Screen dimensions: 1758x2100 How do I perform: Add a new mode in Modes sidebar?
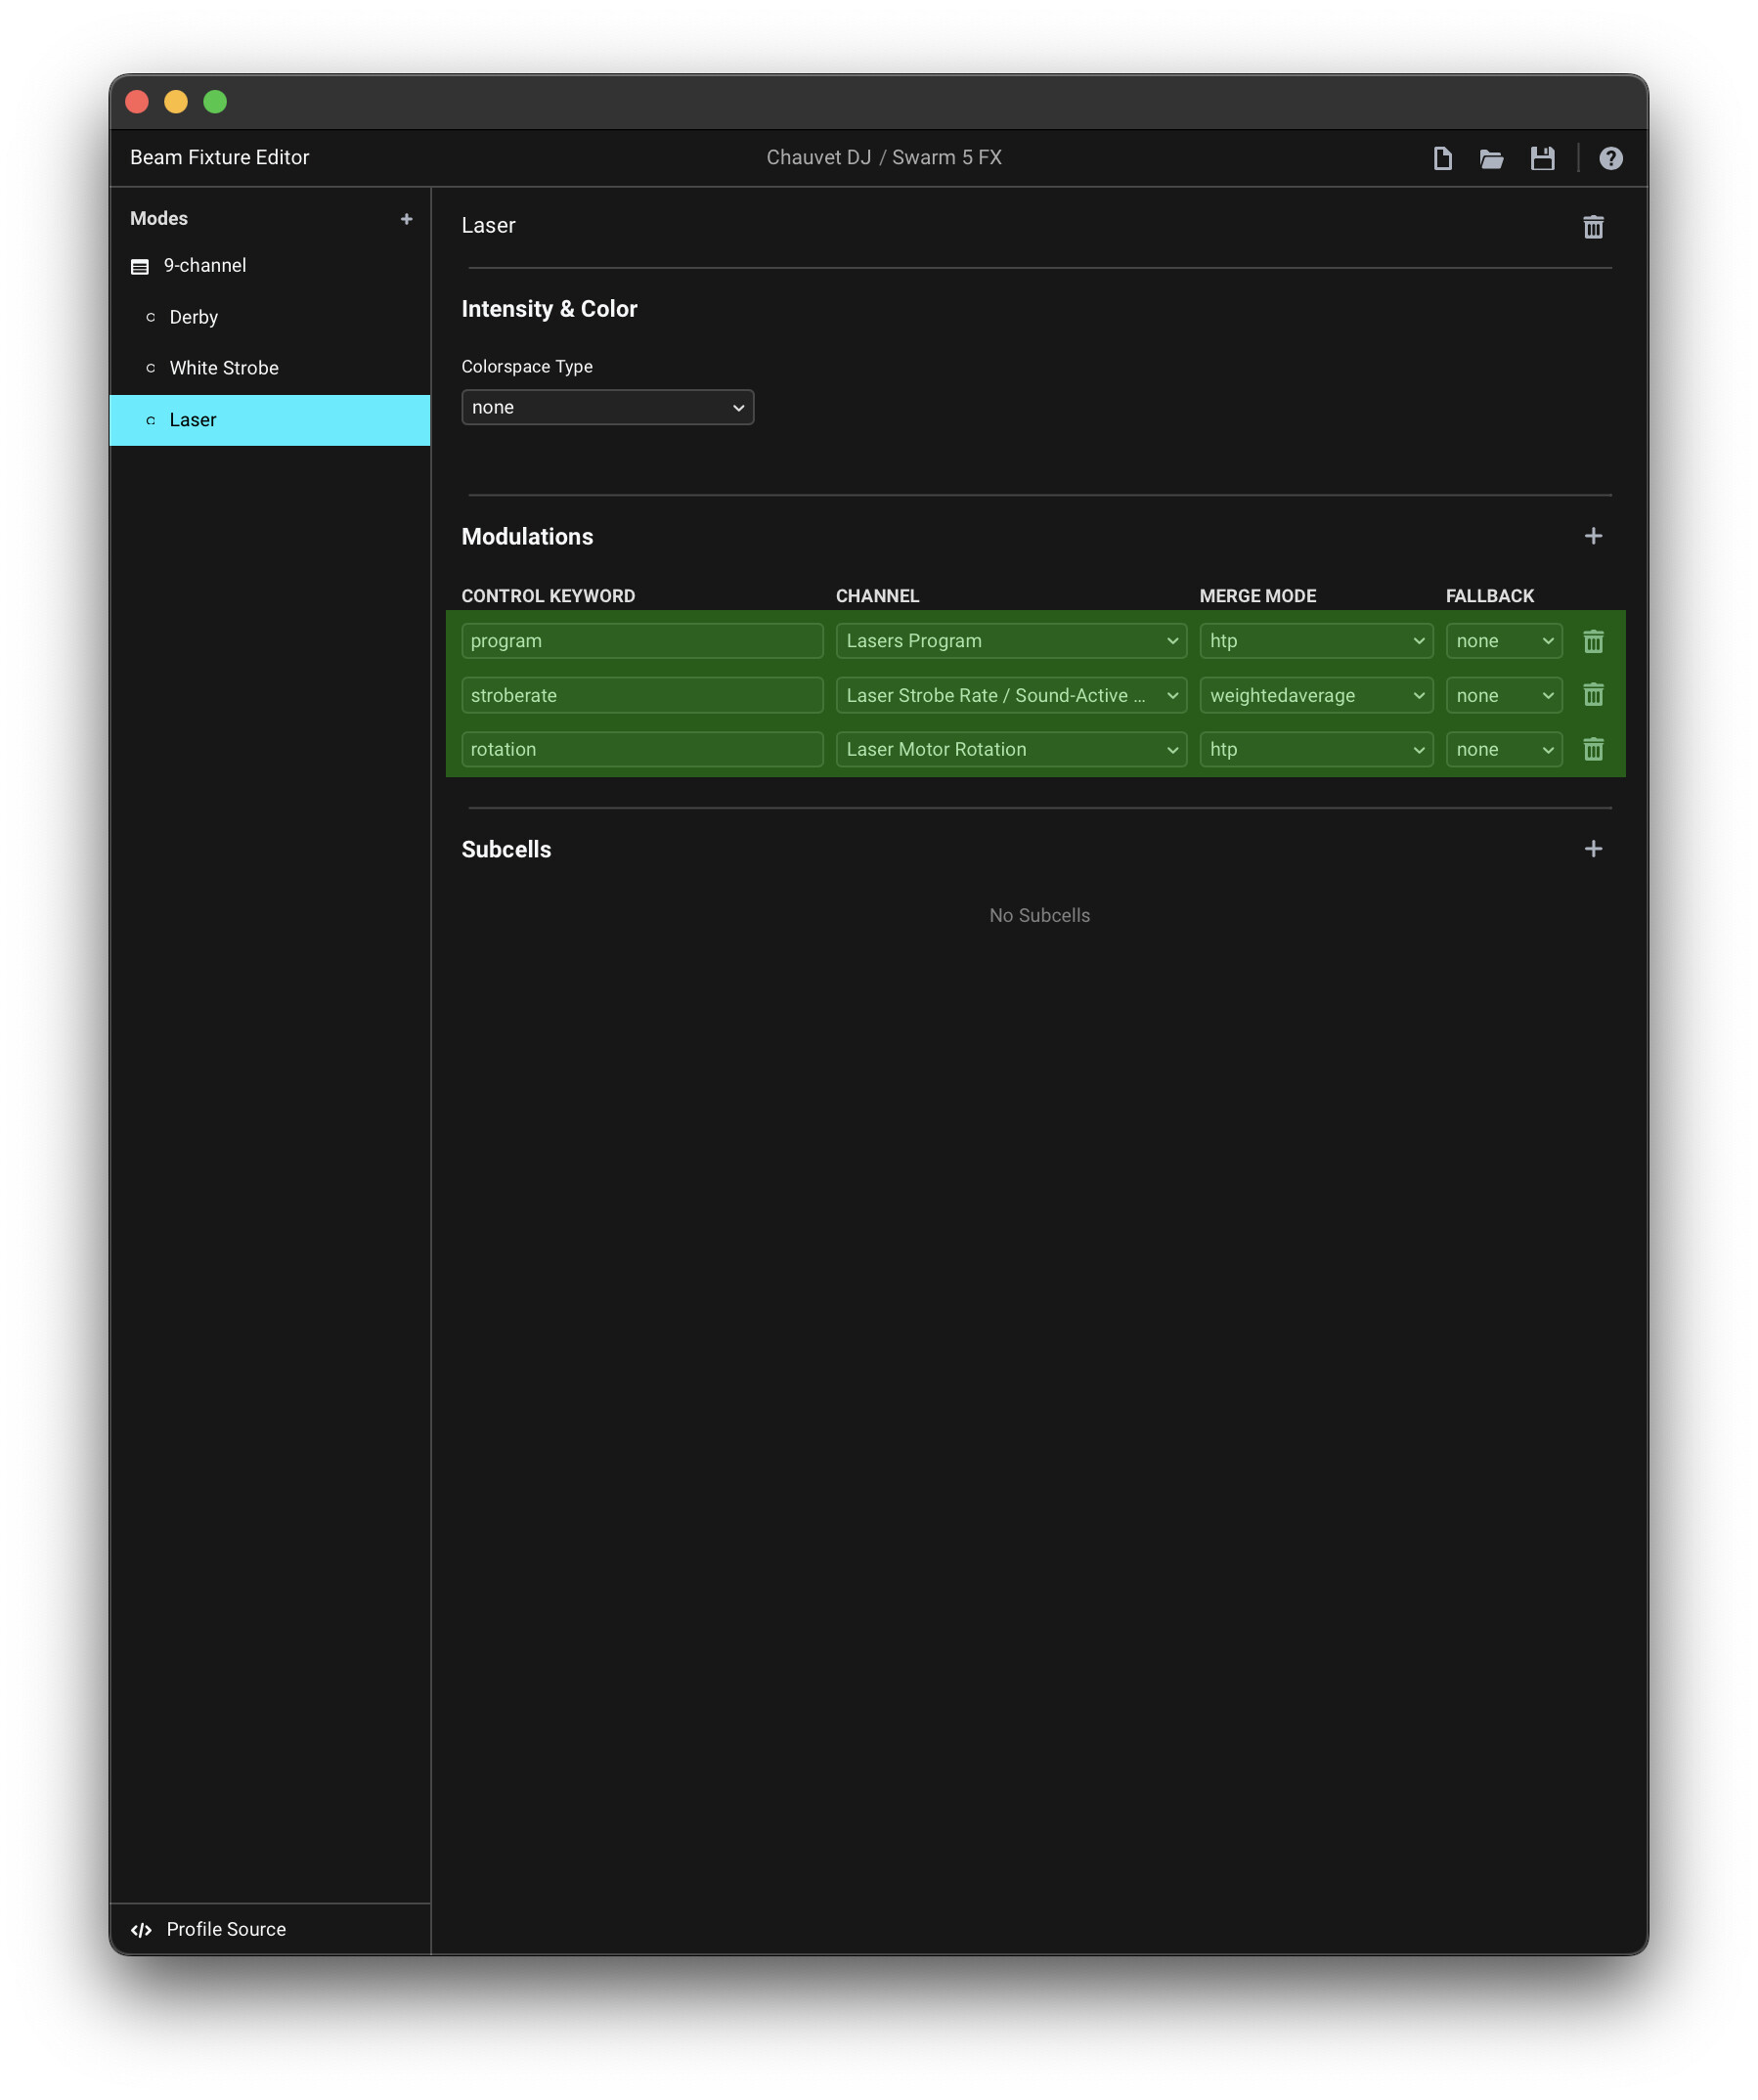(x=406, y=219)
